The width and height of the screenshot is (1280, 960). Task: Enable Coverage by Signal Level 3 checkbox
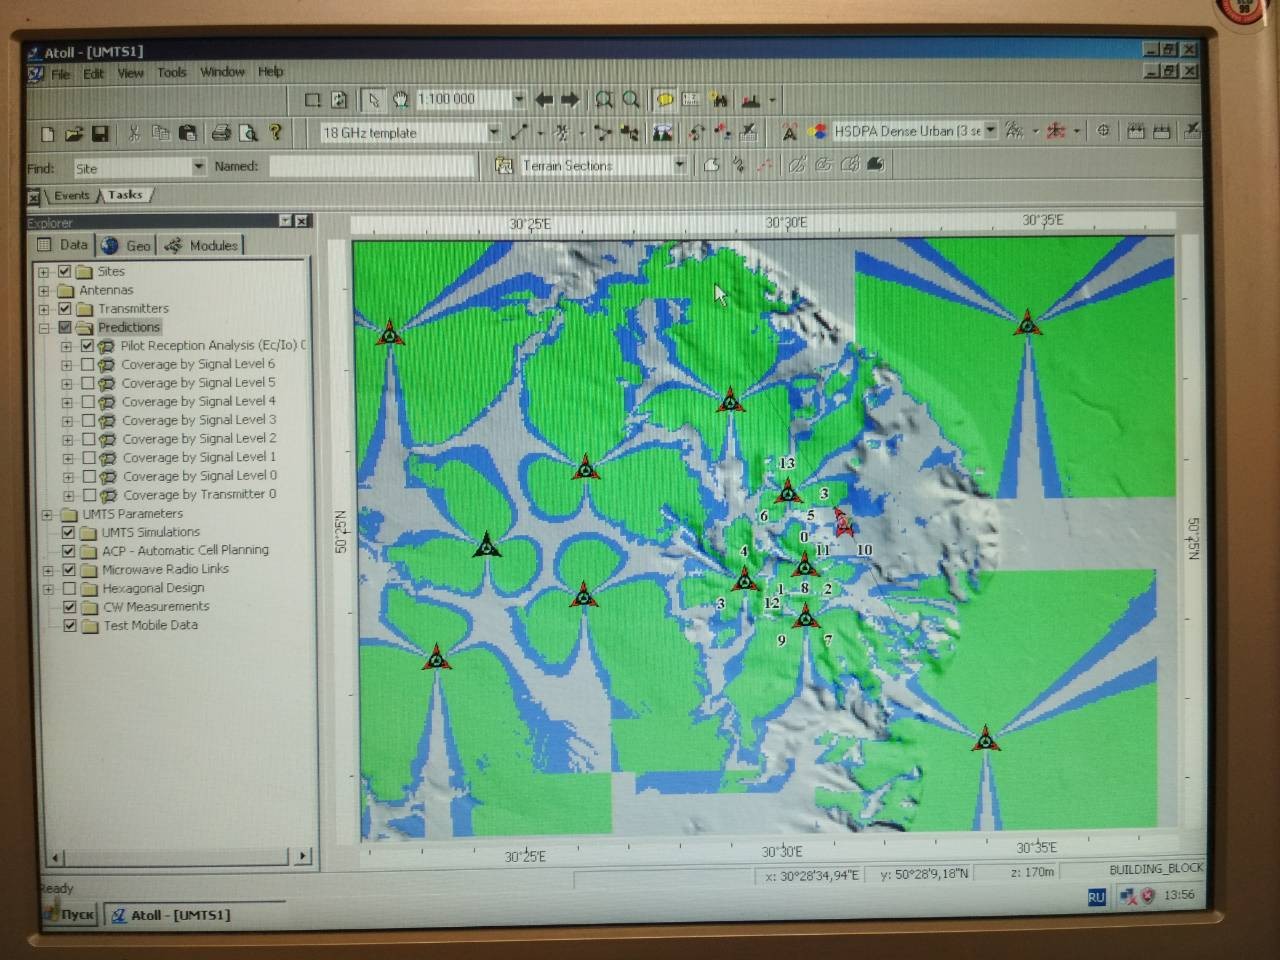[88, 420]
